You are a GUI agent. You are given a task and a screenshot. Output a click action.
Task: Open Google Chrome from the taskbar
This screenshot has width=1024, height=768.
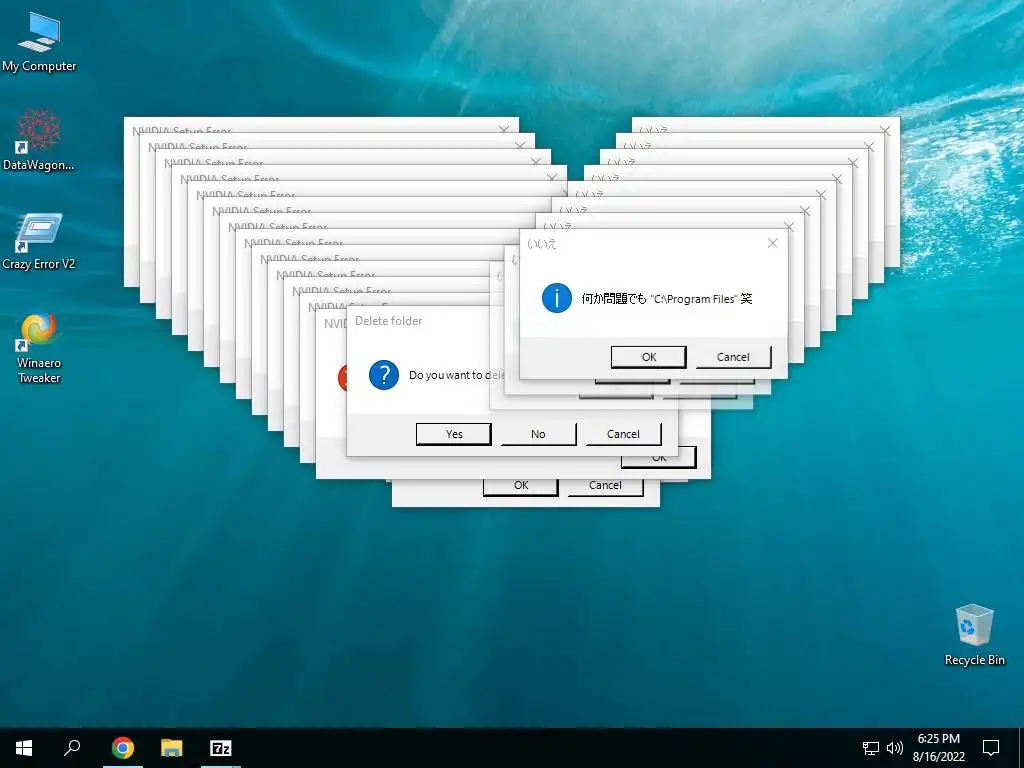(x=123, y=748)
